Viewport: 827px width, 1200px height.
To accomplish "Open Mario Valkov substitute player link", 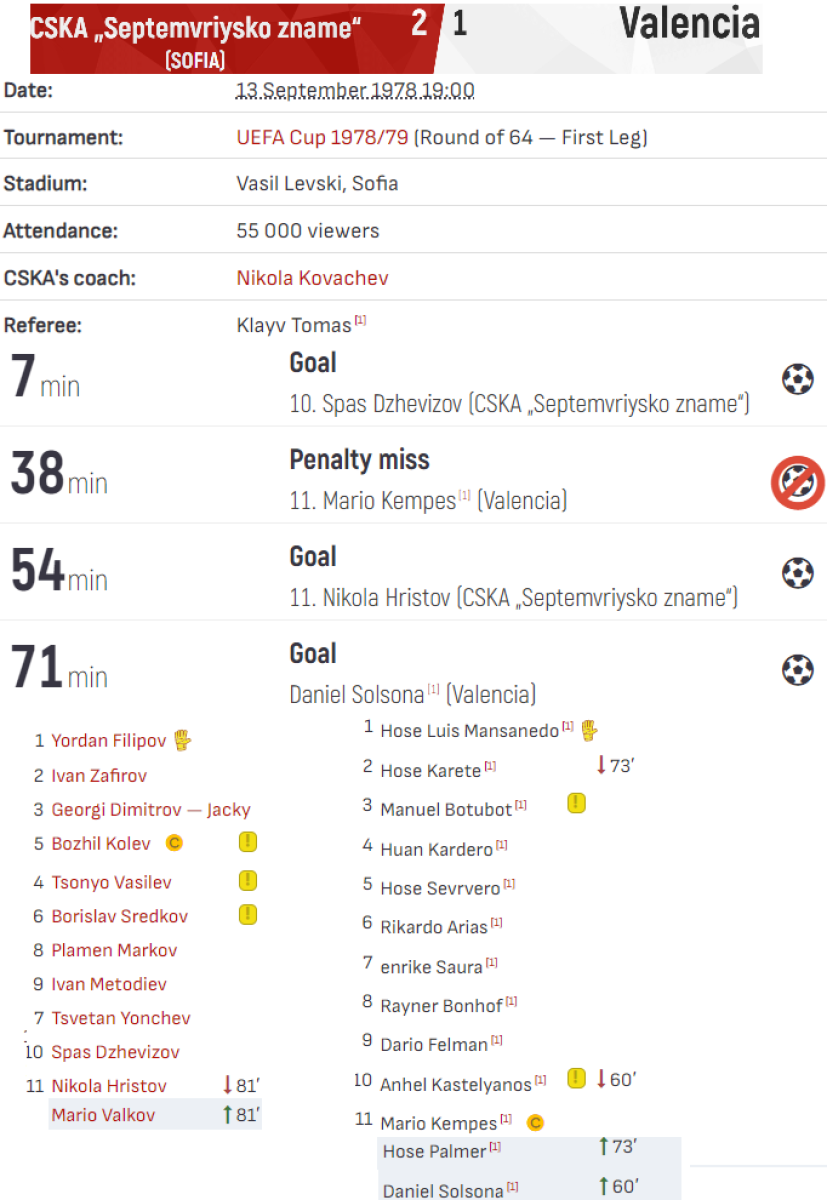I will click(x=103, y=1115).
